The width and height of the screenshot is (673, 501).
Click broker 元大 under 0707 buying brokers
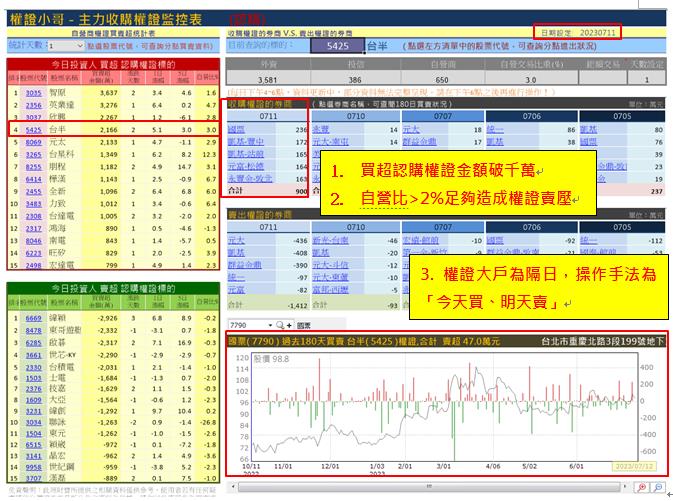411,129
